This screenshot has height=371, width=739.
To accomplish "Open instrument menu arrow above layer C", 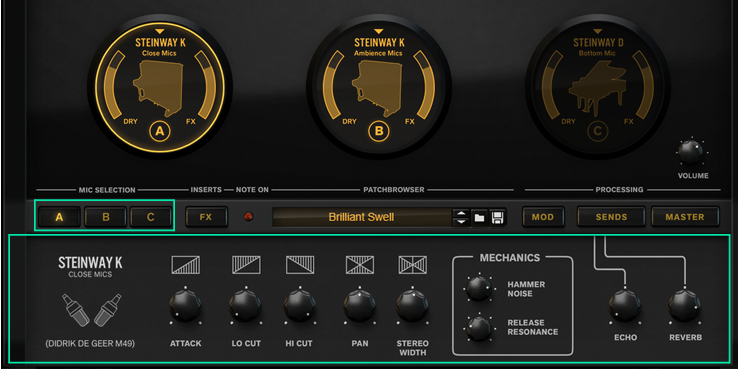I will click(598, 32).
